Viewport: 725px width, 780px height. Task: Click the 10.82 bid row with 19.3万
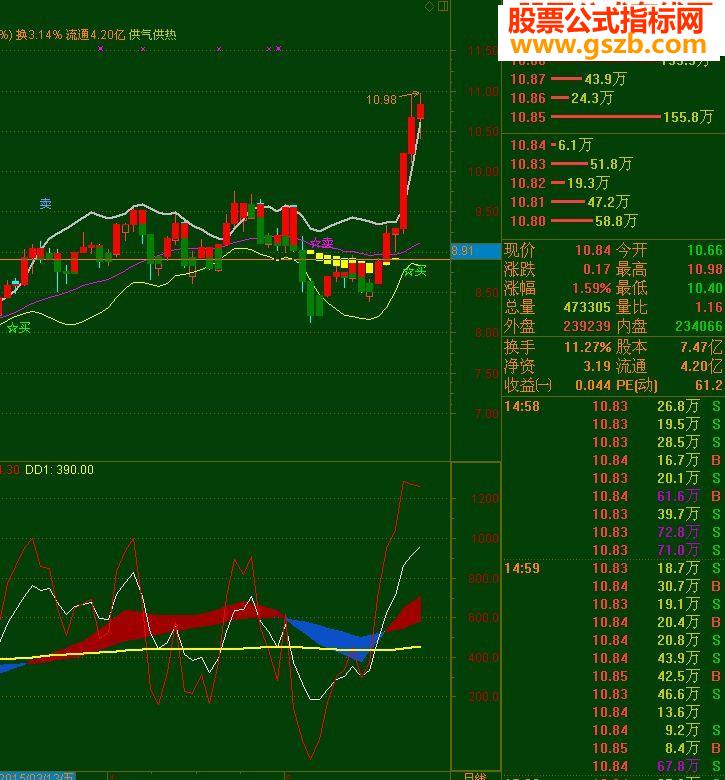[559, 183]
